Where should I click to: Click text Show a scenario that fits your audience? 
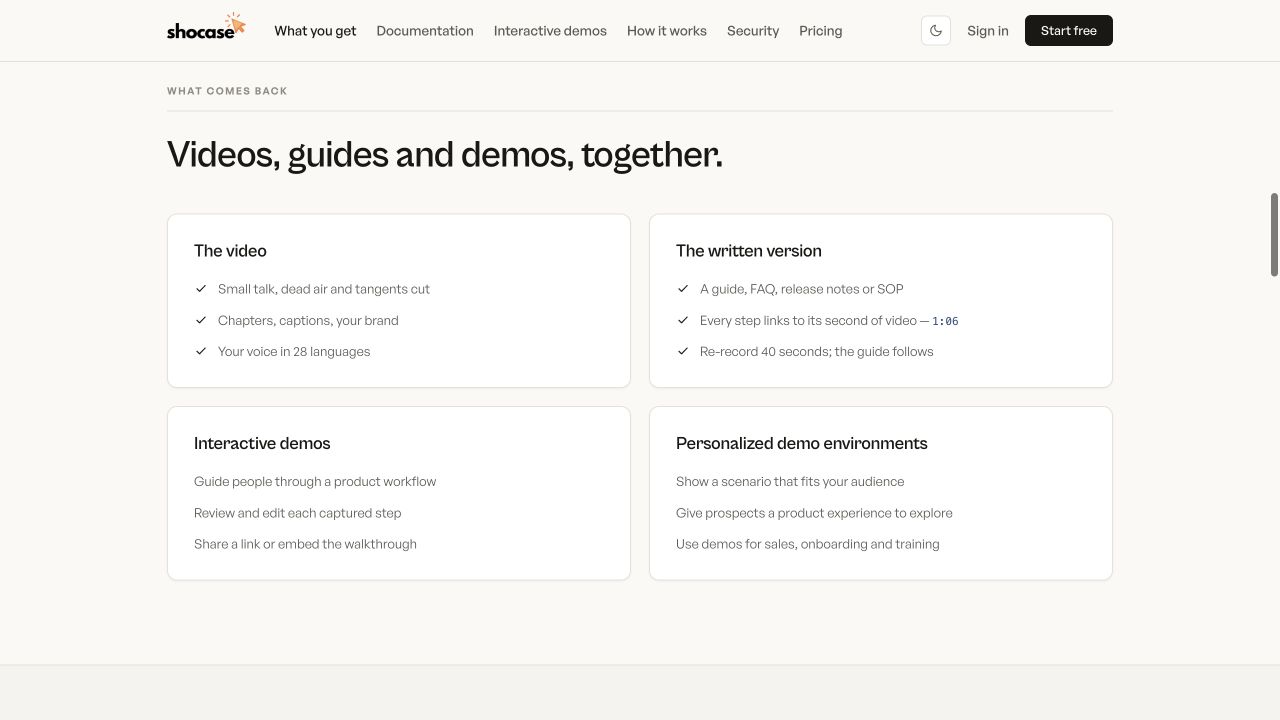coord(790,481)
